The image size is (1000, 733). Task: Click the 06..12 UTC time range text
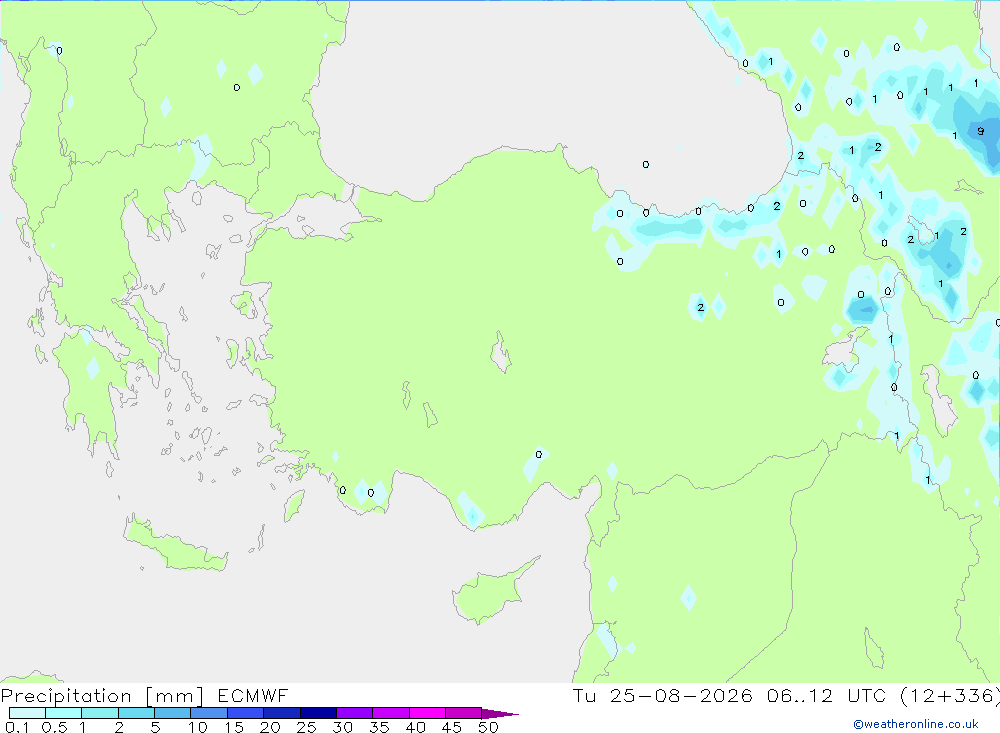pos(827,696)
